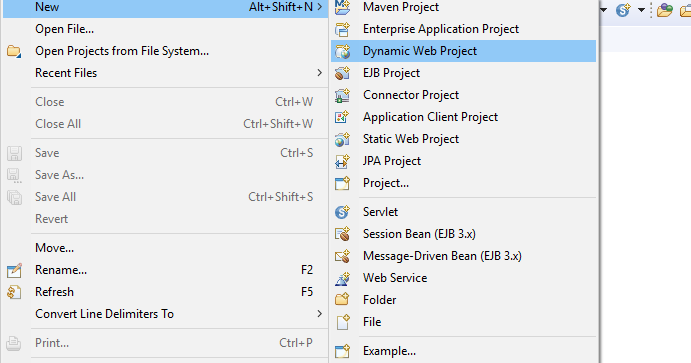Click the Web Service icon
Image resolution: width=691 pixels, height=363 pixels.
click(x=342, y=278)
